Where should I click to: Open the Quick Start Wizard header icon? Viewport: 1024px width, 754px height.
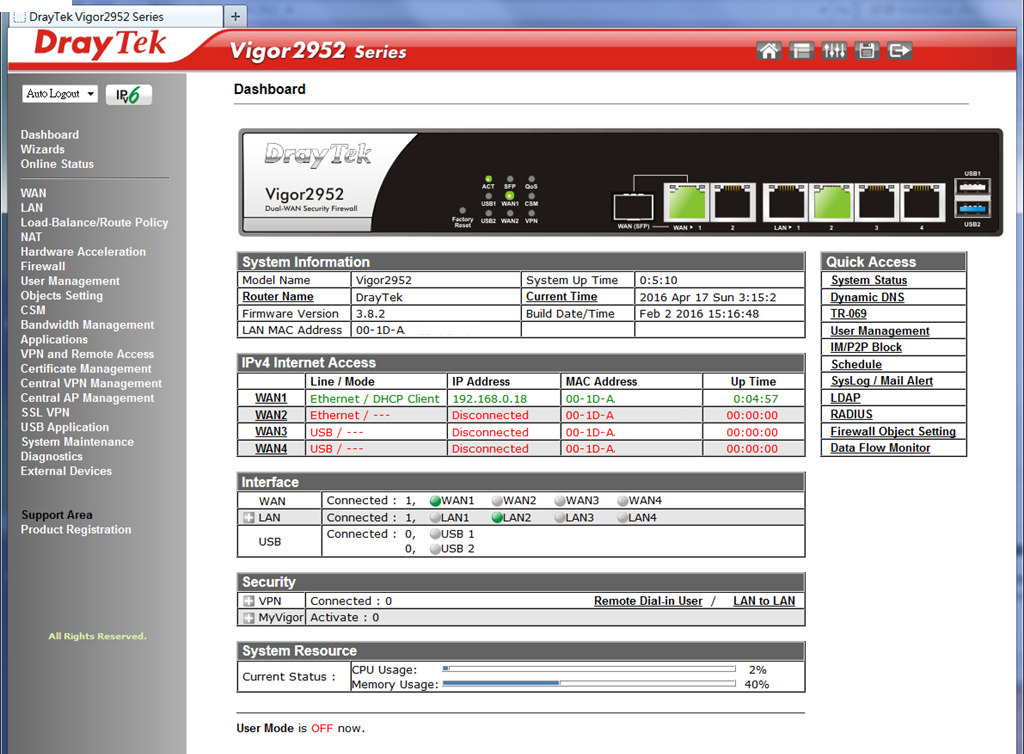pyautogui.click(x=801, y=50)
